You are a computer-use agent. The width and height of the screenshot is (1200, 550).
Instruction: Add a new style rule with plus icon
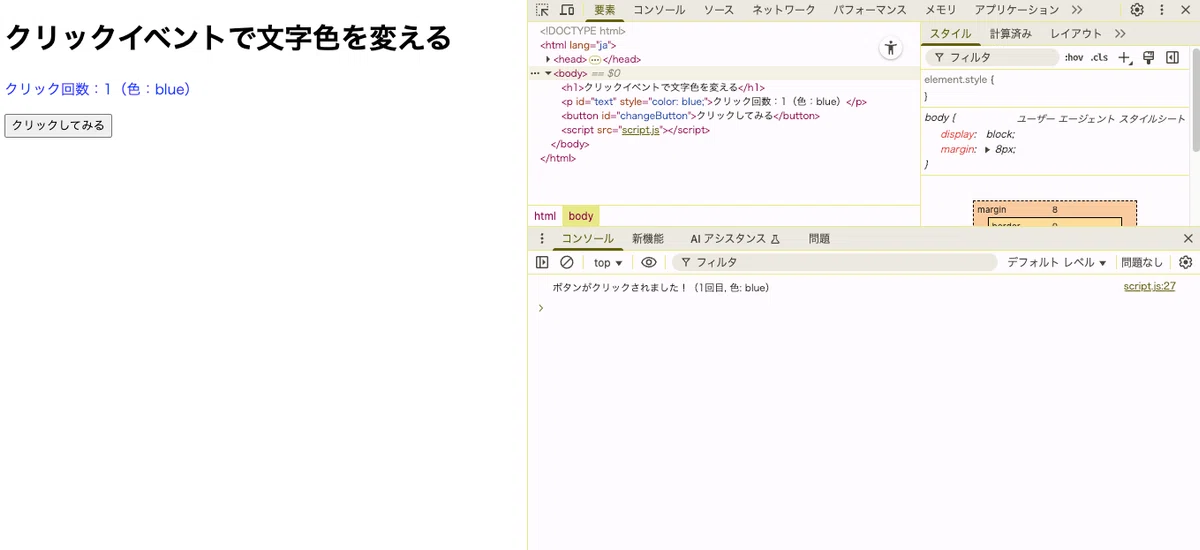[x=1124, y=58]
